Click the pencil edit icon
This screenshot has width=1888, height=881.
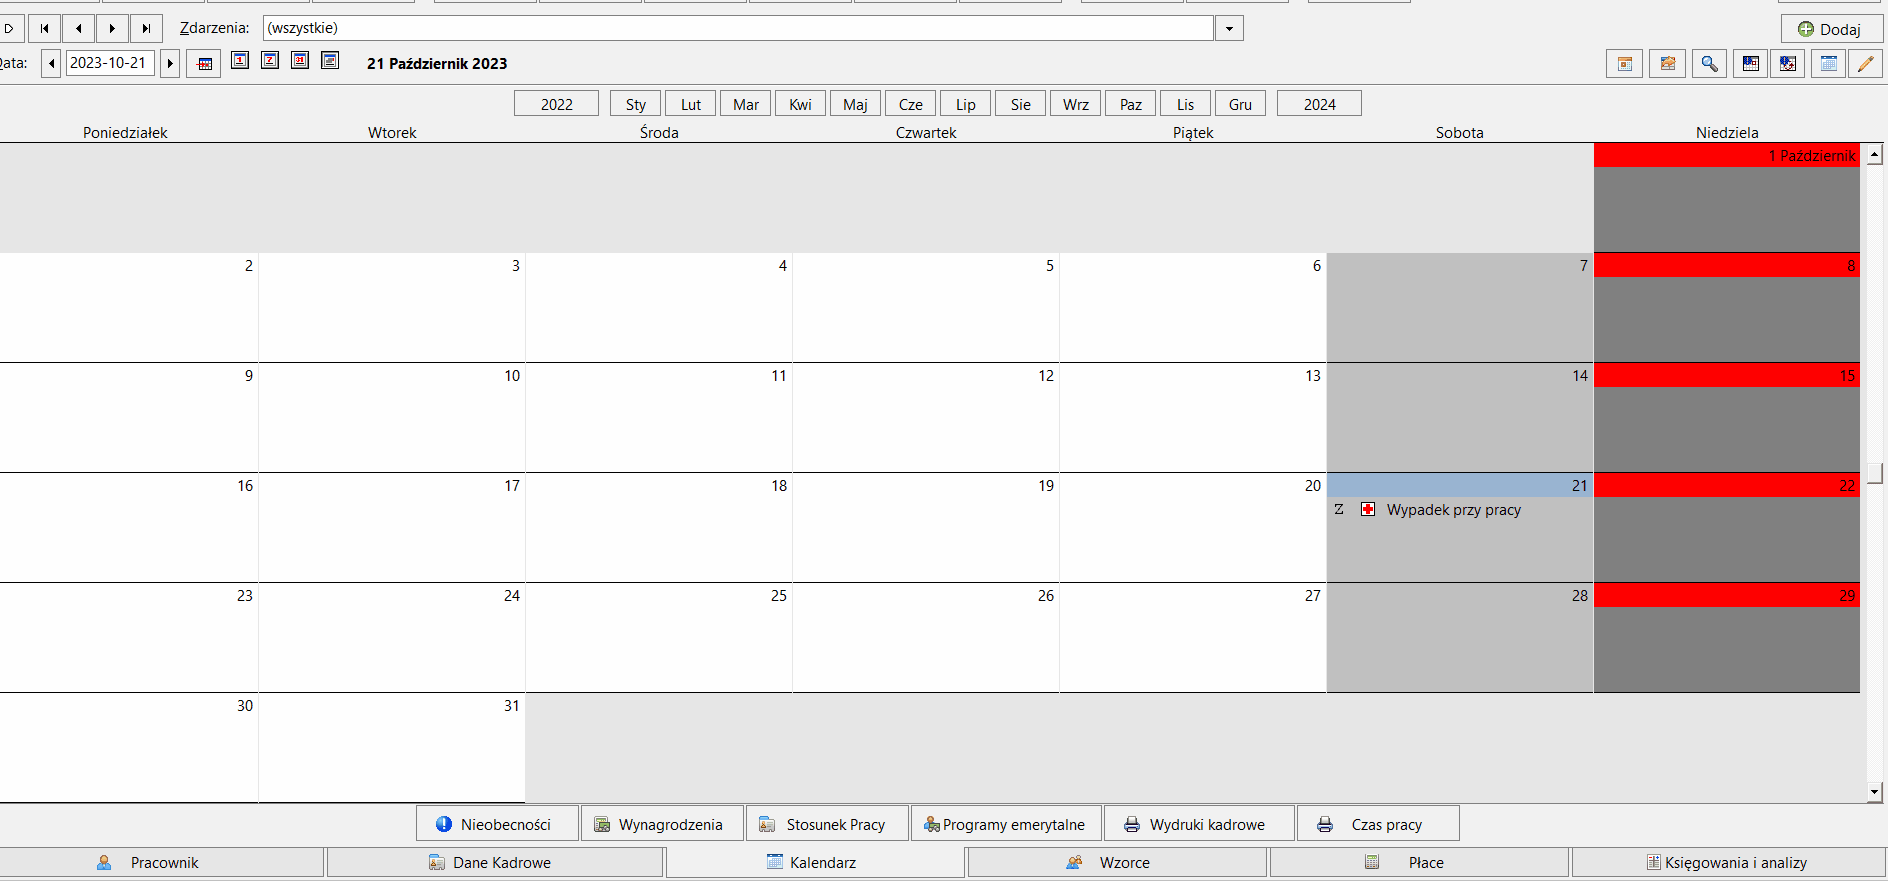(x=1865, y=64)
